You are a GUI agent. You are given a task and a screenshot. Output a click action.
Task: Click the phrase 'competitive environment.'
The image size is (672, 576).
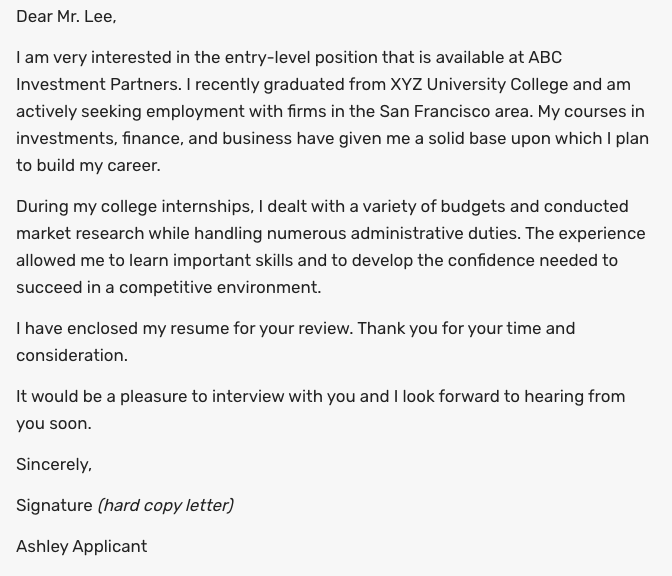[220, 288]
